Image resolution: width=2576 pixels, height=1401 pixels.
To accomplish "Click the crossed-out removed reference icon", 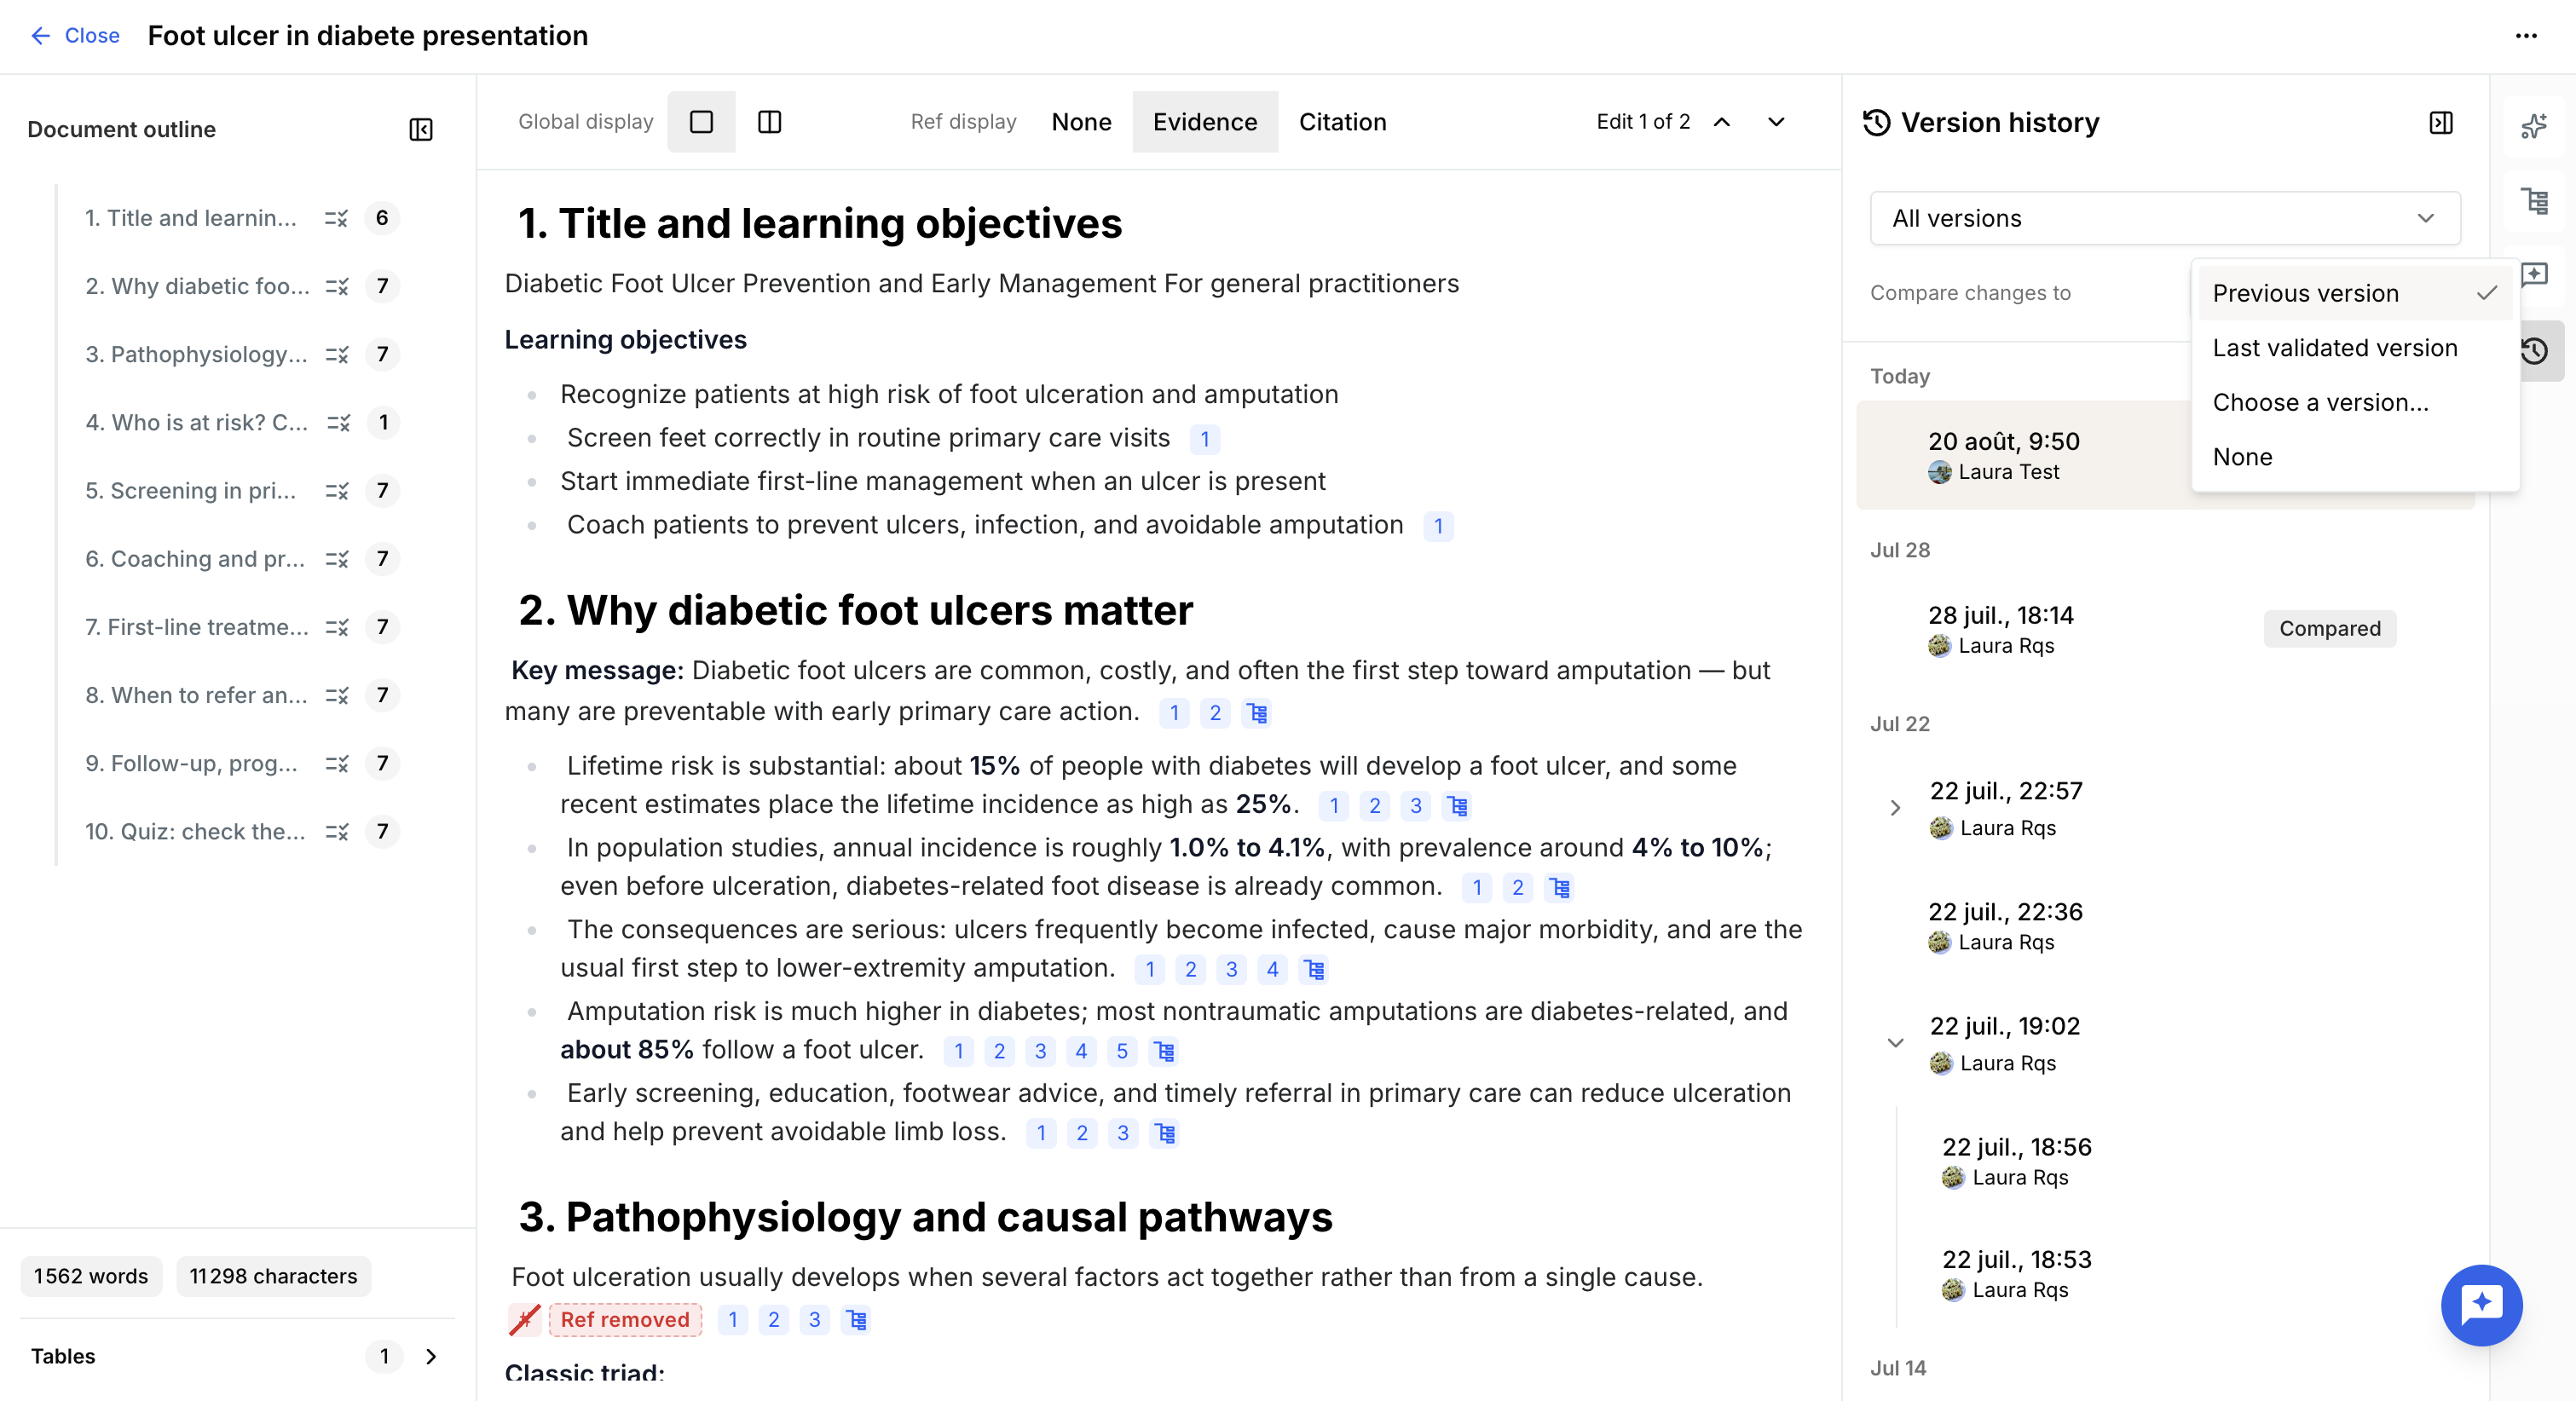I will [525, 1319].
